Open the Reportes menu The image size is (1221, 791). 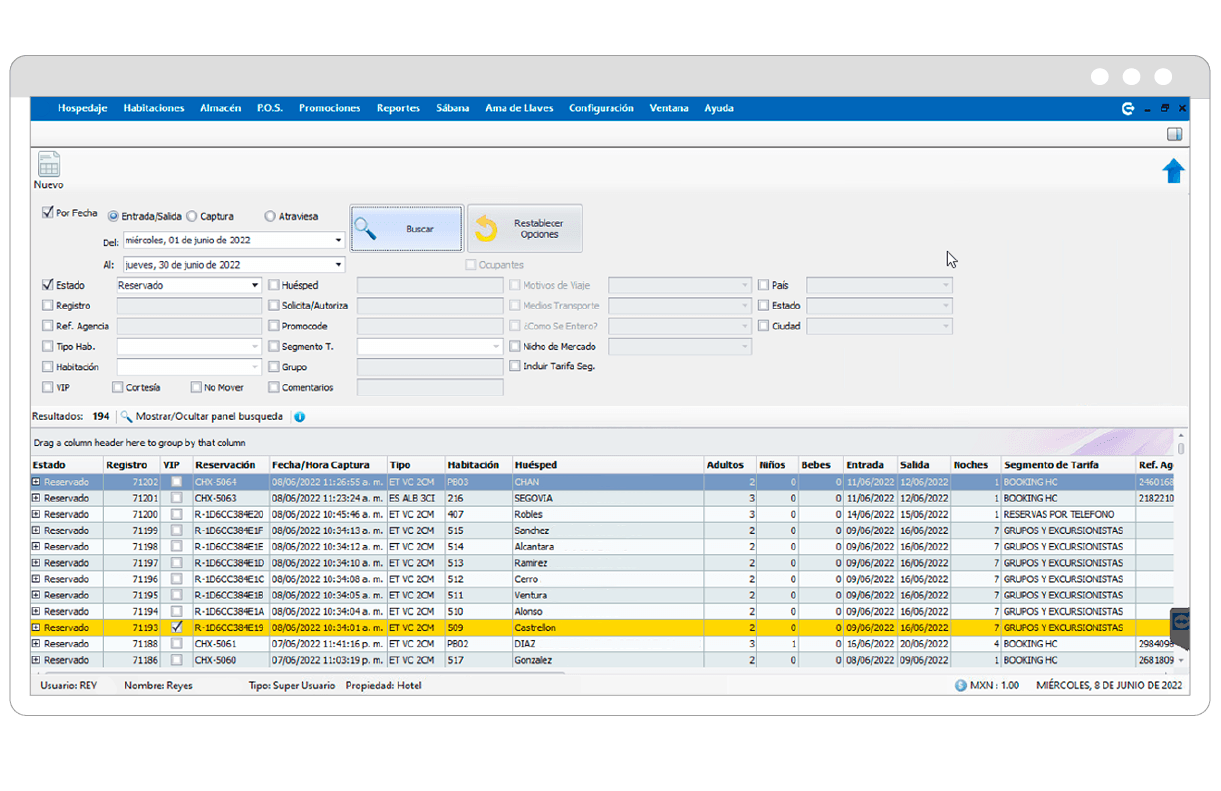[x=398, y=108]
